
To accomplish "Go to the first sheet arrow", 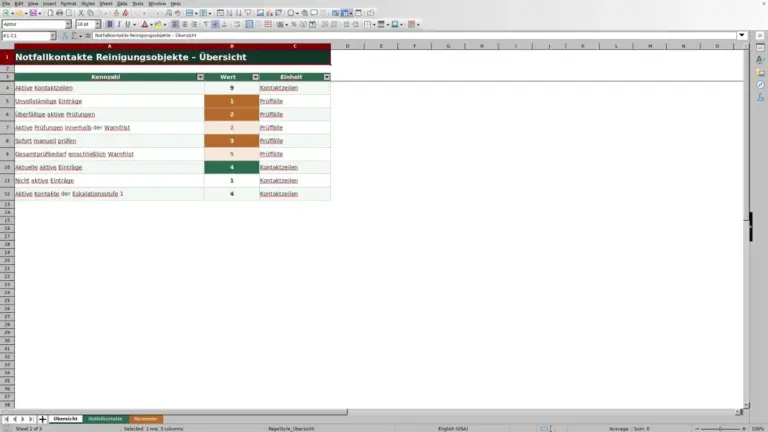I will pos(6,419).
